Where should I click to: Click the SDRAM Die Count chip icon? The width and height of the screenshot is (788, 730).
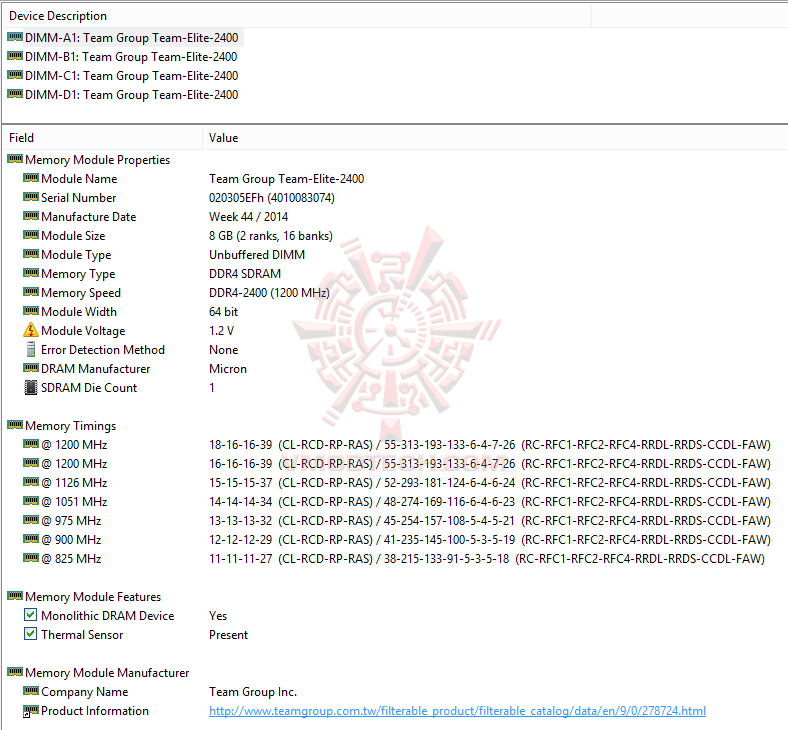pyautogui.click(x=31, y=387)
